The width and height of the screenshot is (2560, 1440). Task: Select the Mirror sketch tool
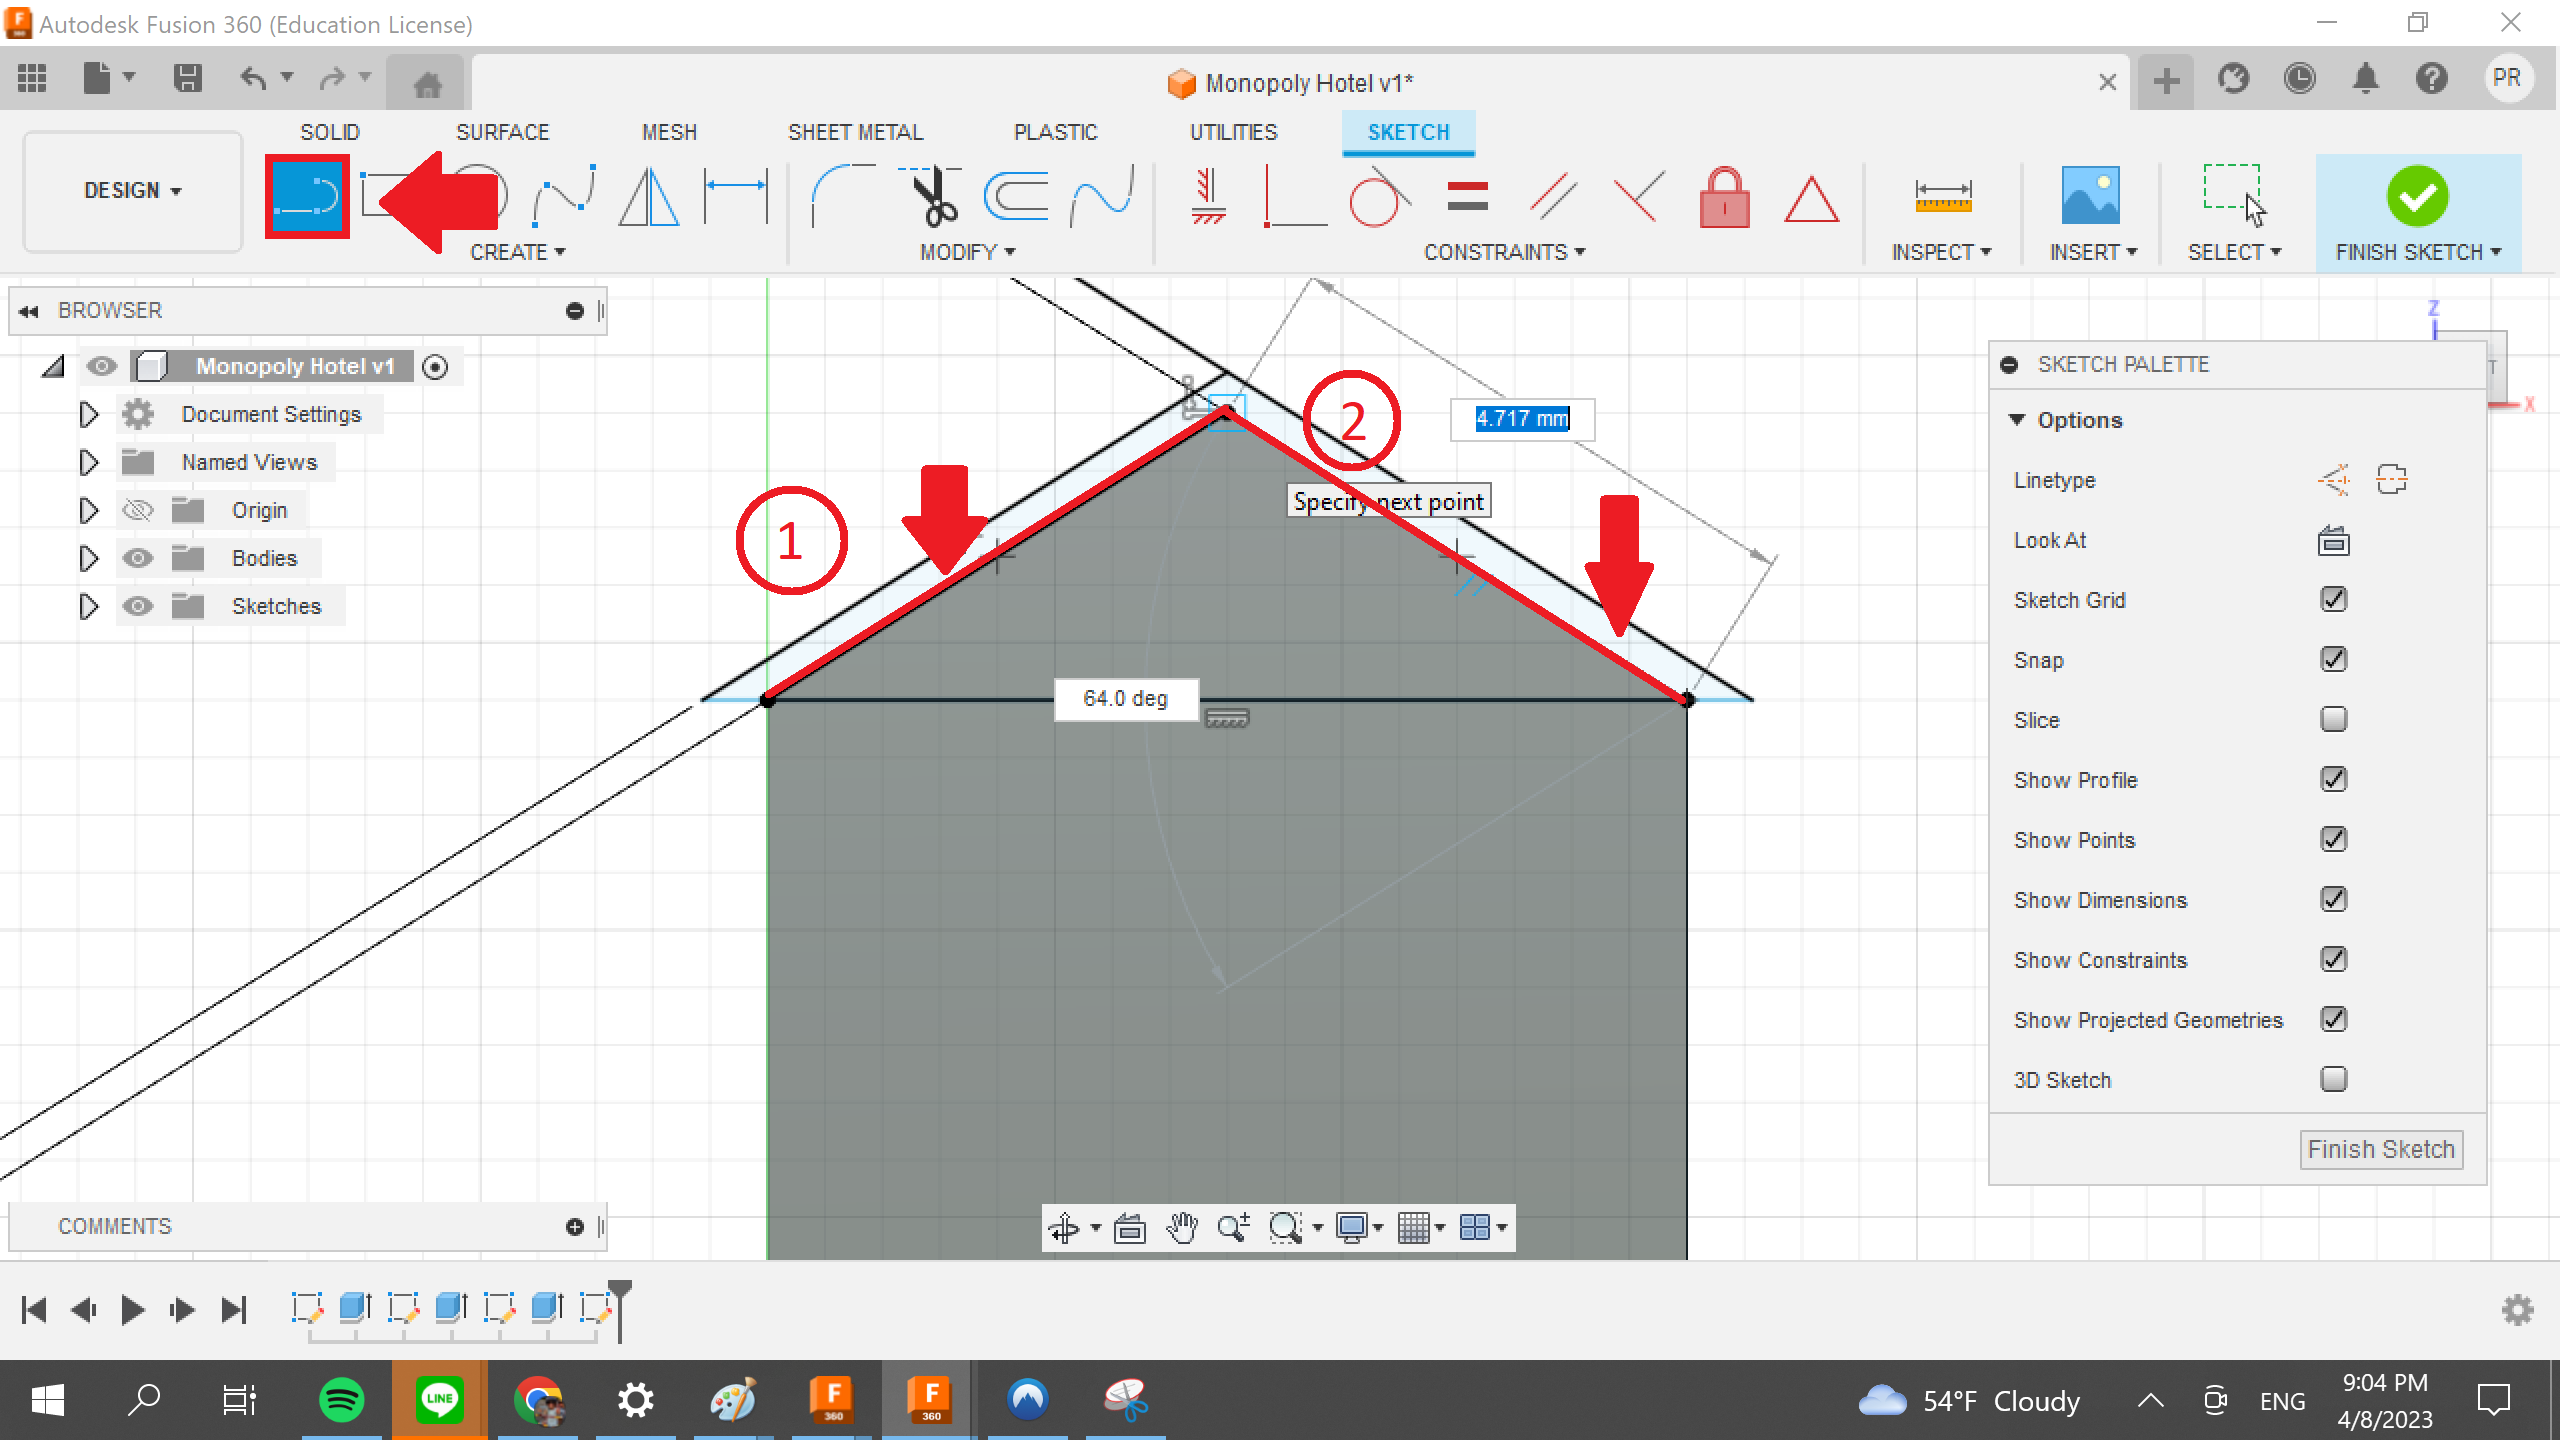point(650,197)
